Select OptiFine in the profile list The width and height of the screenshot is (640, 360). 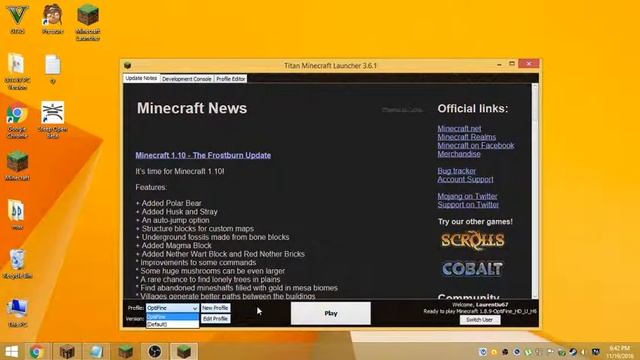click(x=172, y=317)
